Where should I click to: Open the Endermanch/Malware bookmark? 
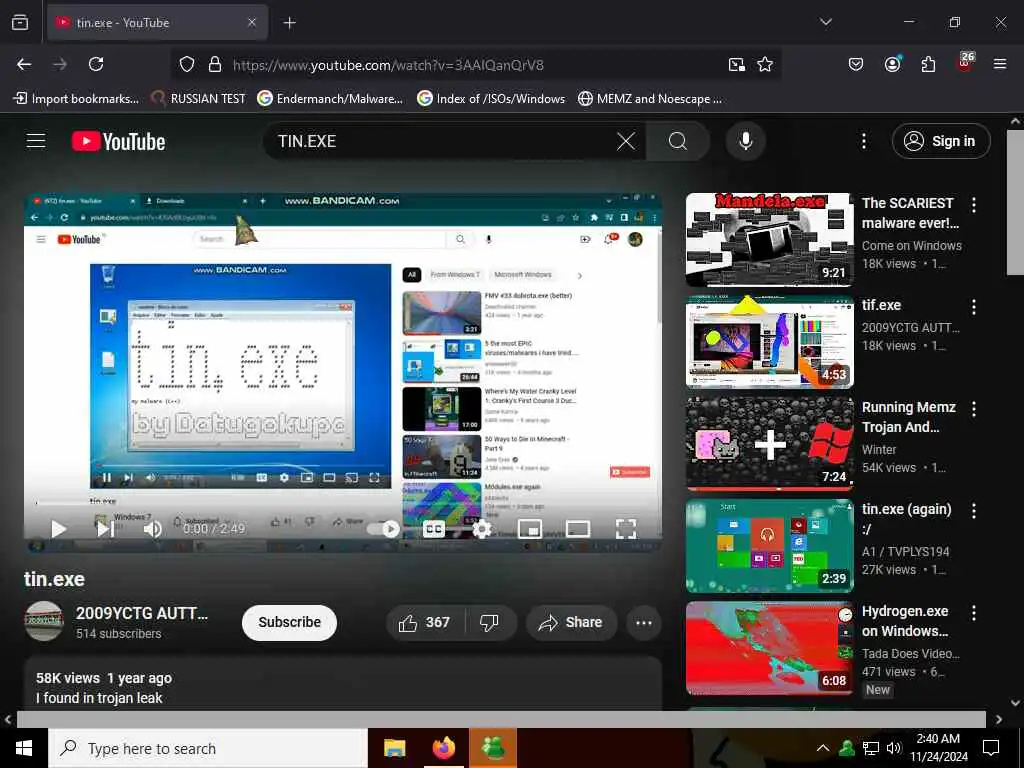(x=330, y=99)
